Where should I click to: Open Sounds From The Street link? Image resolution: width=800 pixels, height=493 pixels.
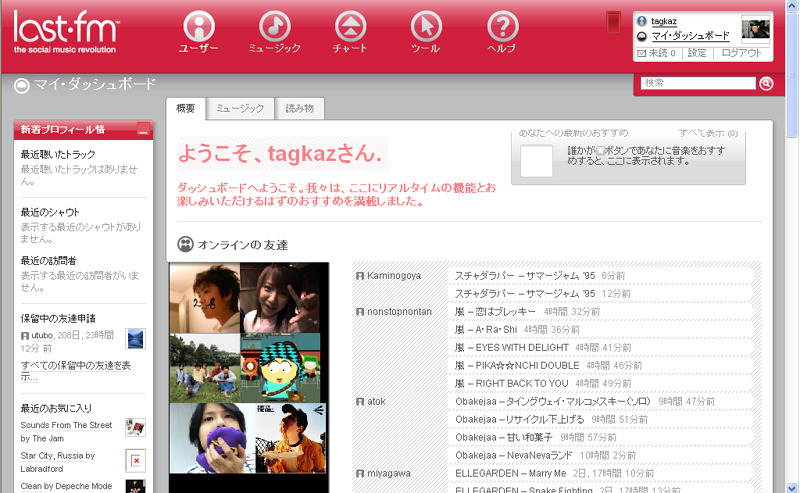[x=66, y=425]
